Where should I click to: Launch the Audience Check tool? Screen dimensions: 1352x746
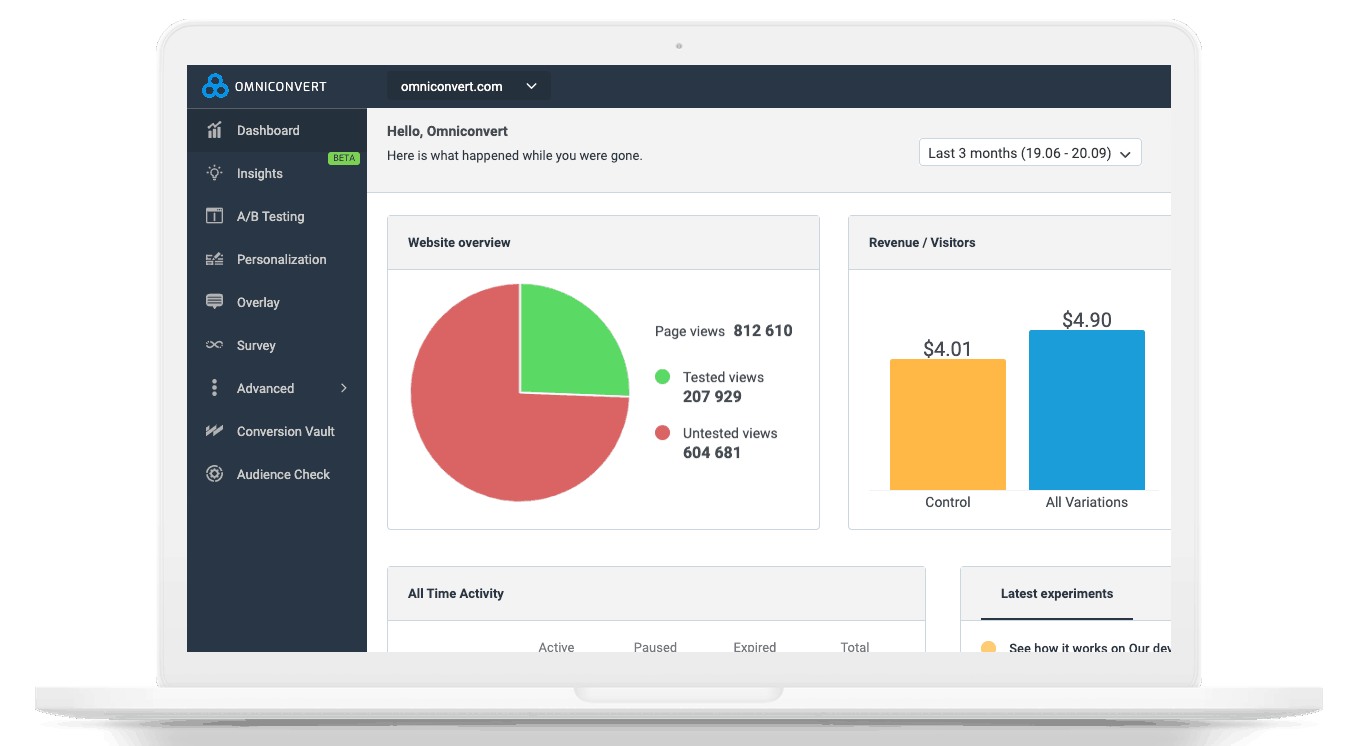tap(283, 474)
